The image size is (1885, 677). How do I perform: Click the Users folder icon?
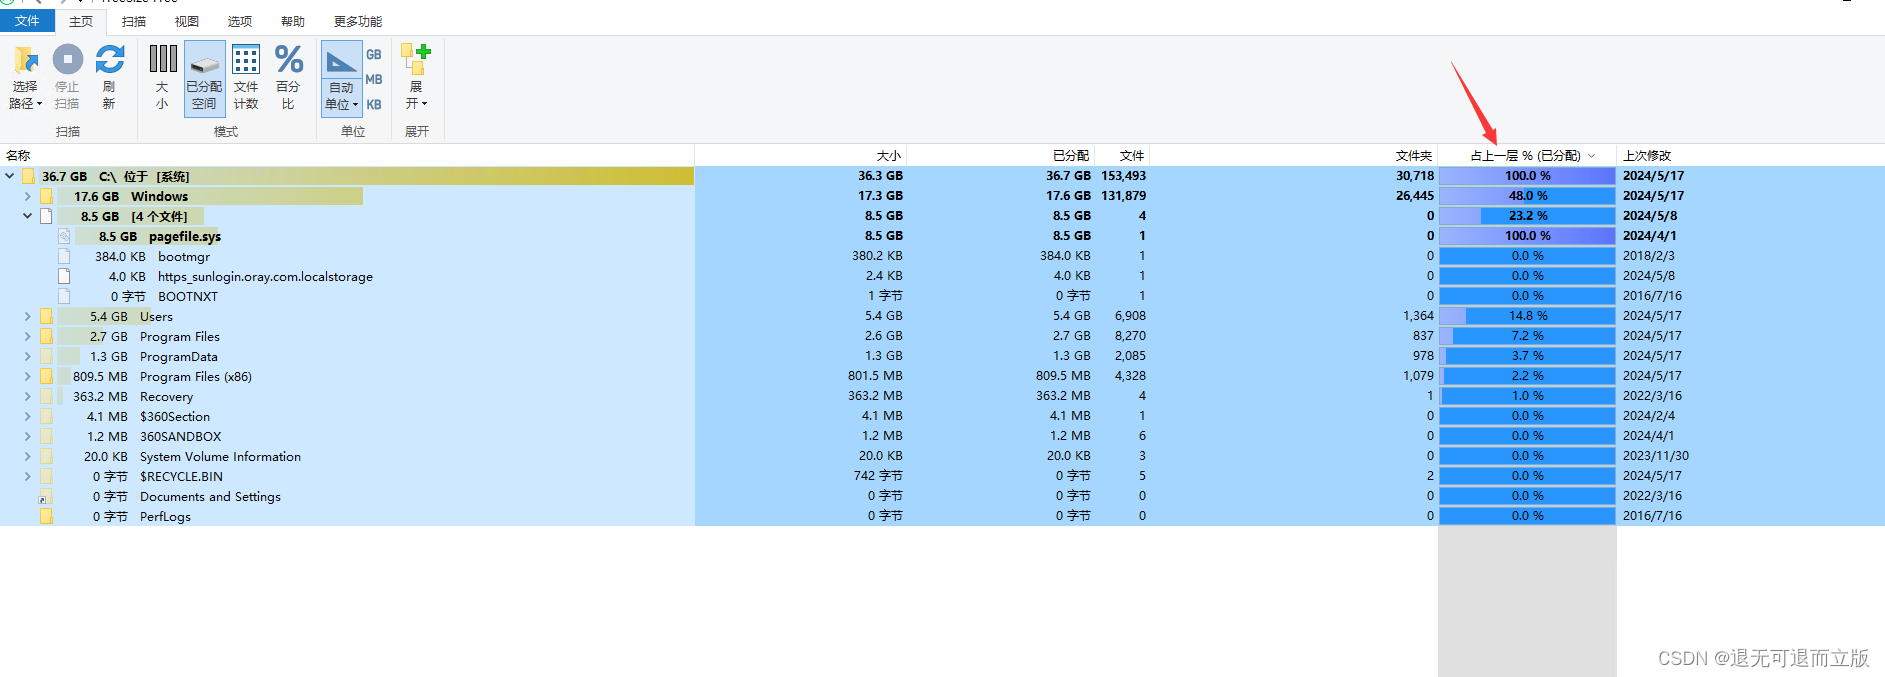(46, 316)
